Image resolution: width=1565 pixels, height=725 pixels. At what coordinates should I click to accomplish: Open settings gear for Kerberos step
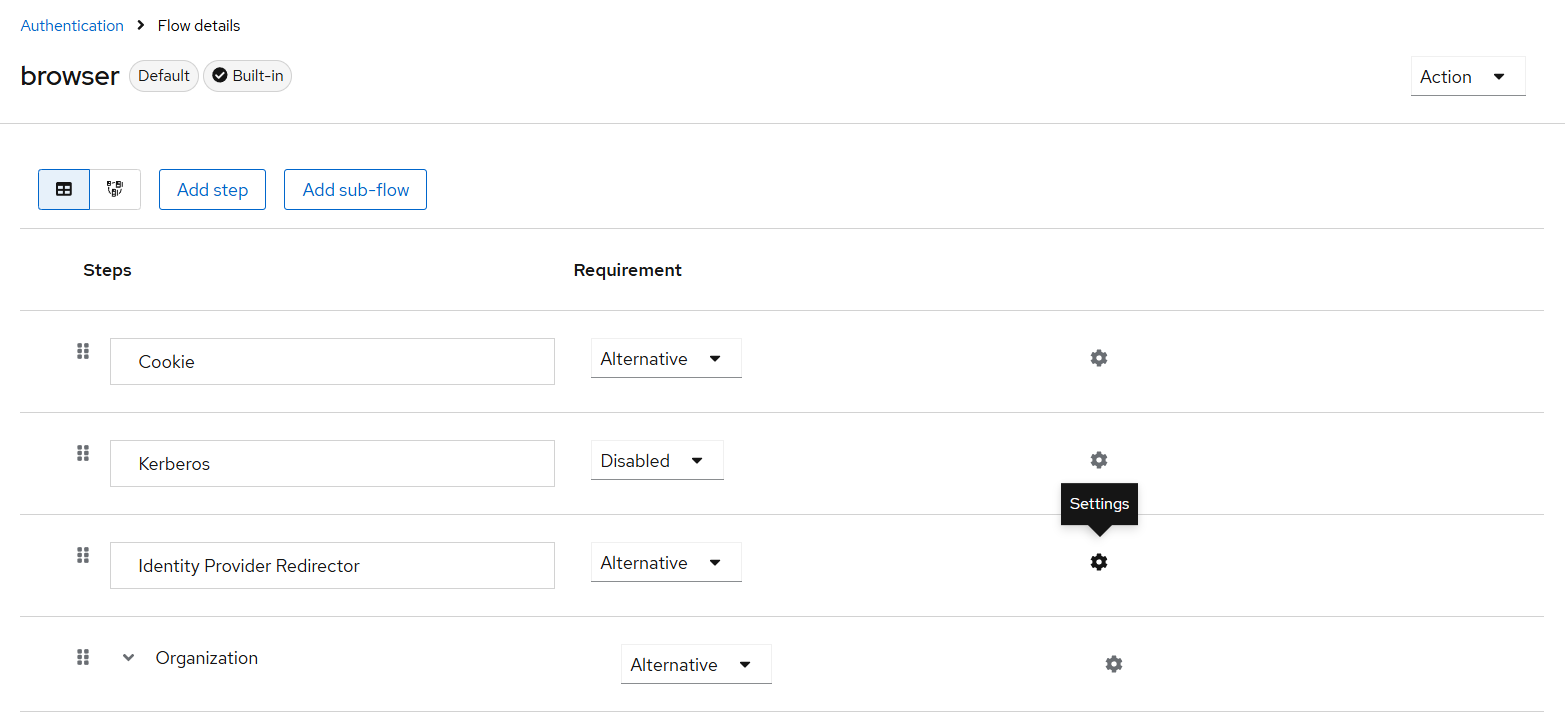click(1099, 460)
